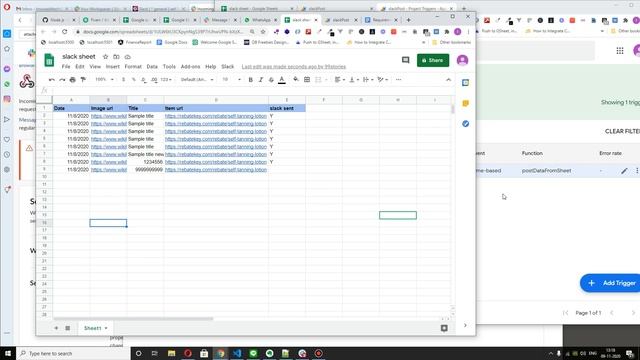This screenshot has width=640, height=360.
Task: Select the 'Sample title new' cell
Action: coord(145,154)
